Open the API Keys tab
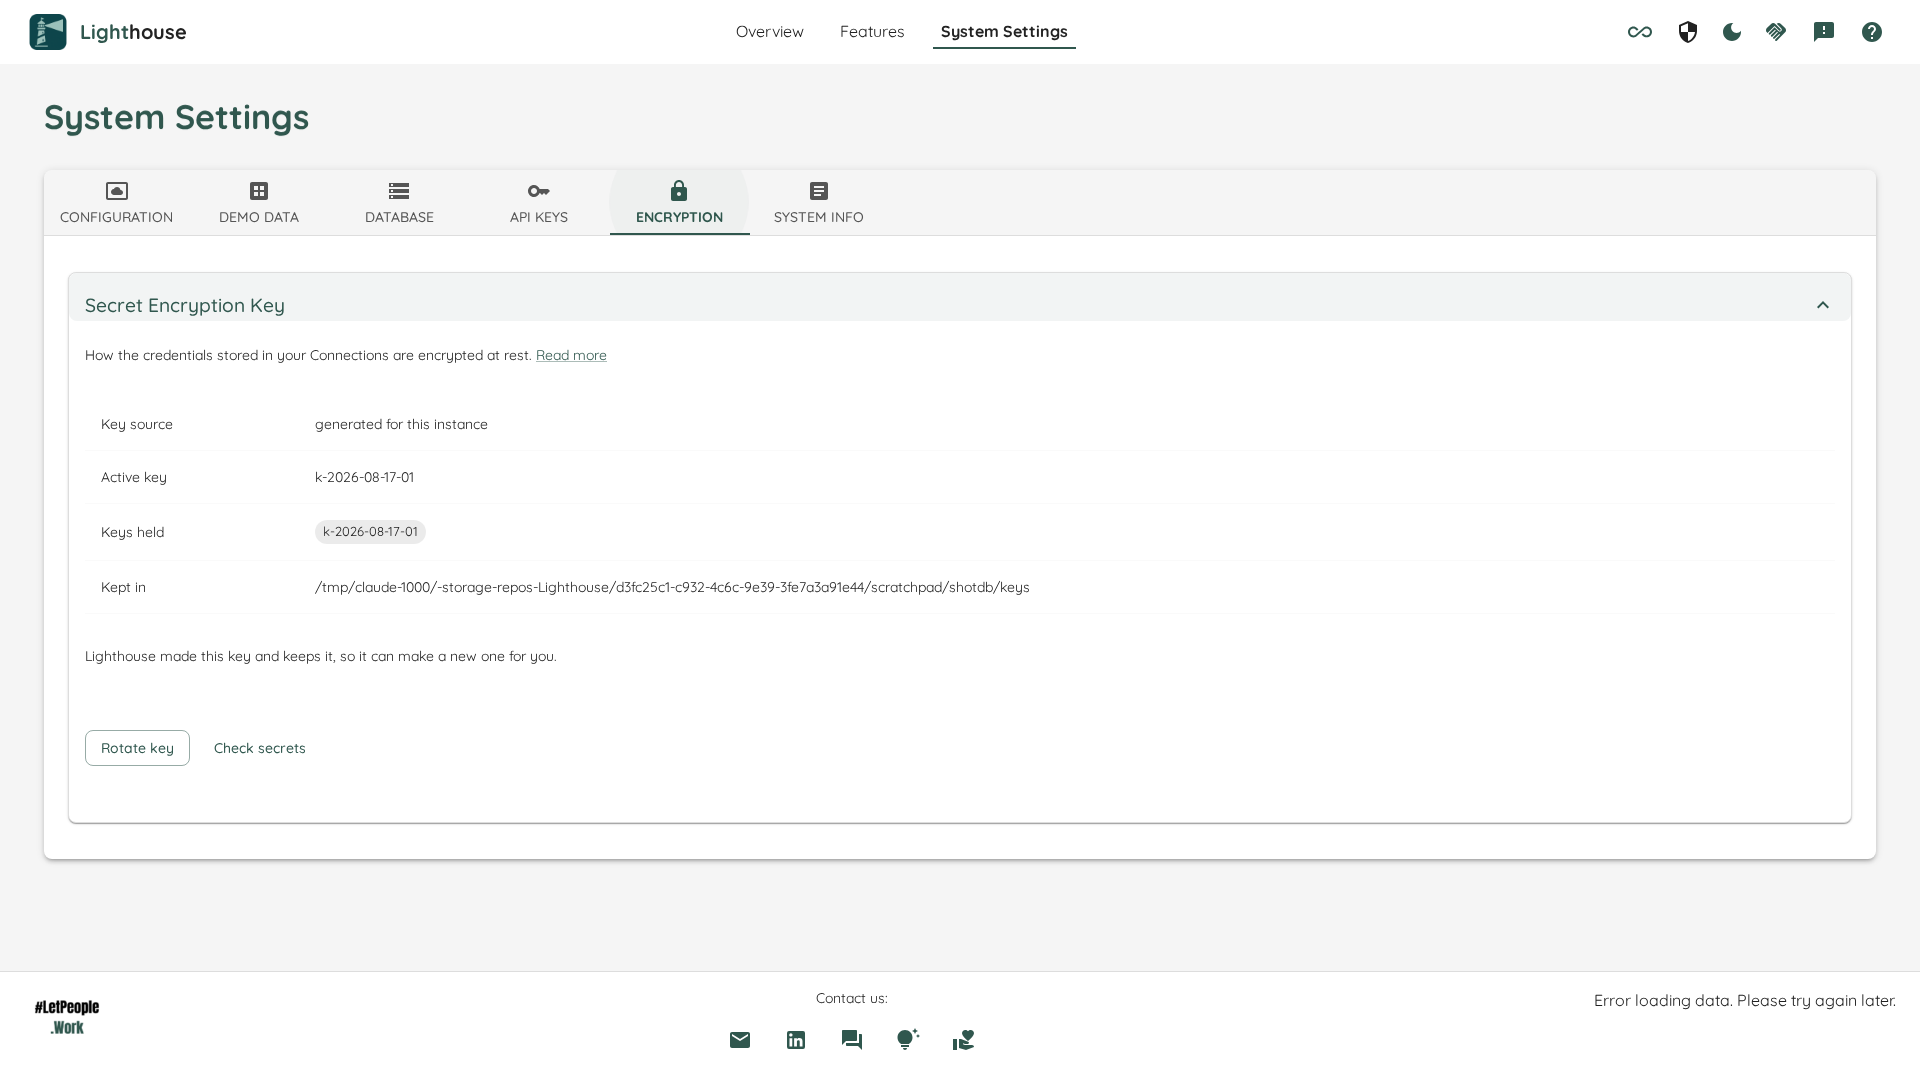 [539, 203]
